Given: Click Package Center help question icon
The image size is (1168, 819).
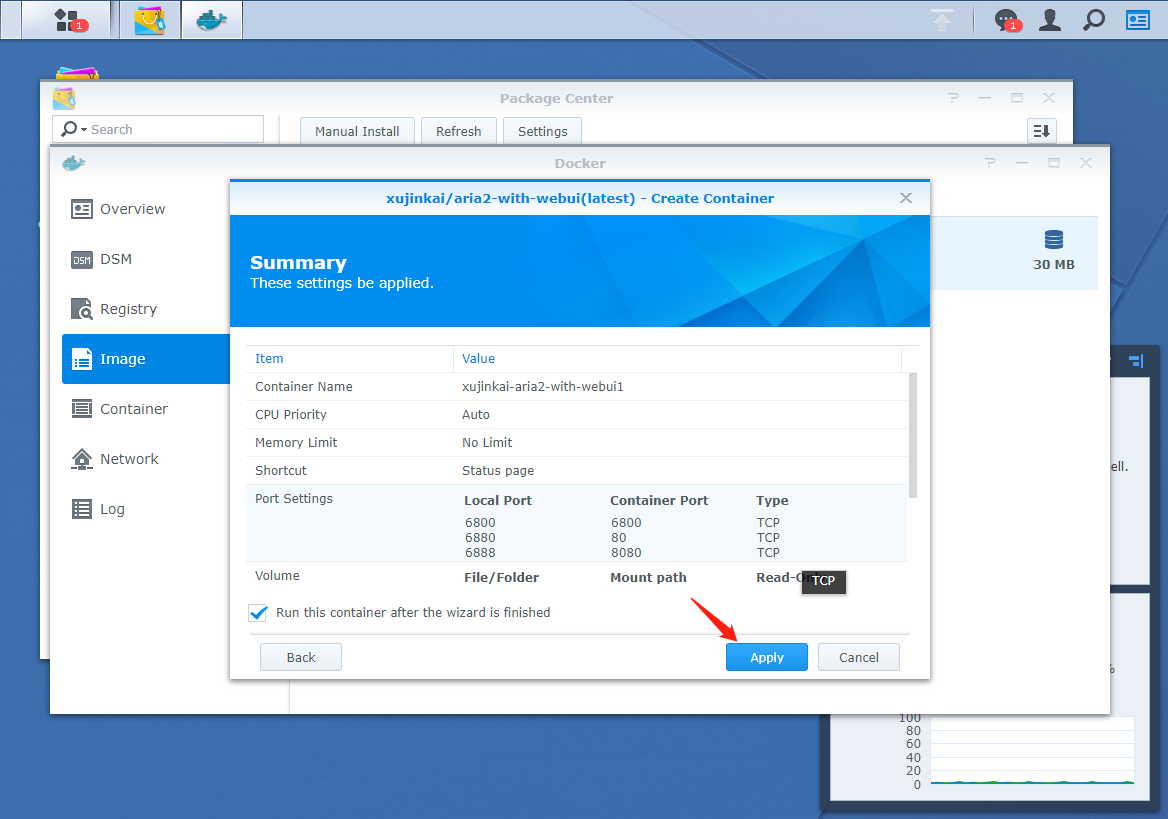Looking at the screenshot, I should (953, 98).
